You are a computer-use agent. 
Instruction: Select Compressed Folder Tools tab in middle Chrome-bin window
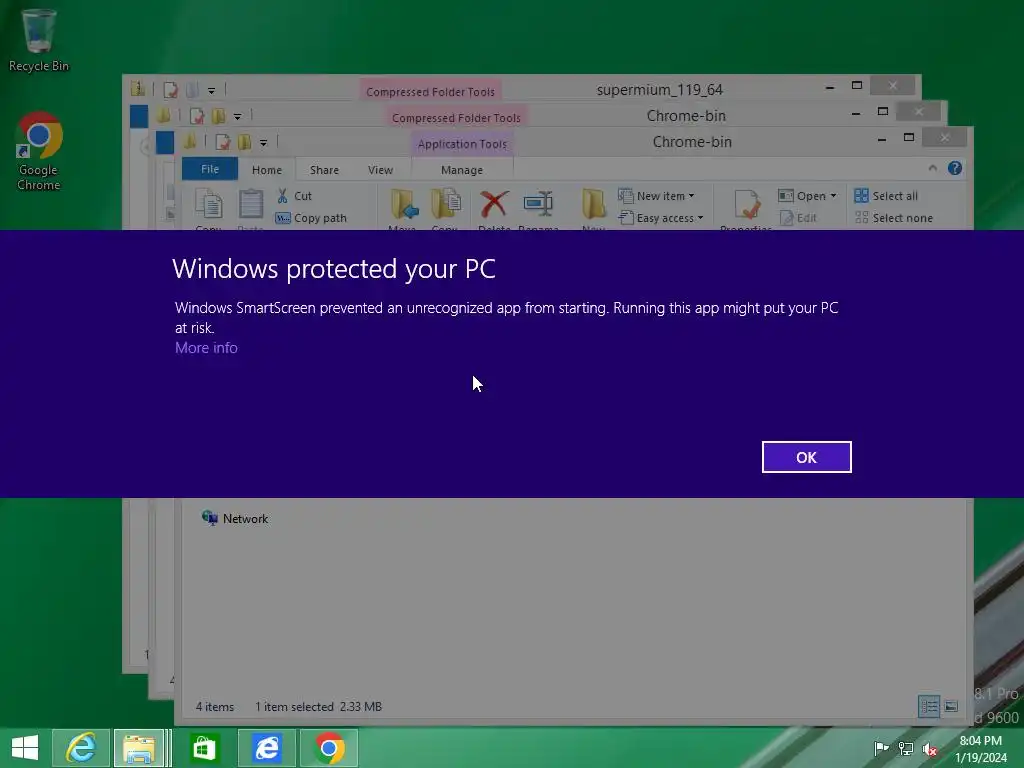pos(456,118)
